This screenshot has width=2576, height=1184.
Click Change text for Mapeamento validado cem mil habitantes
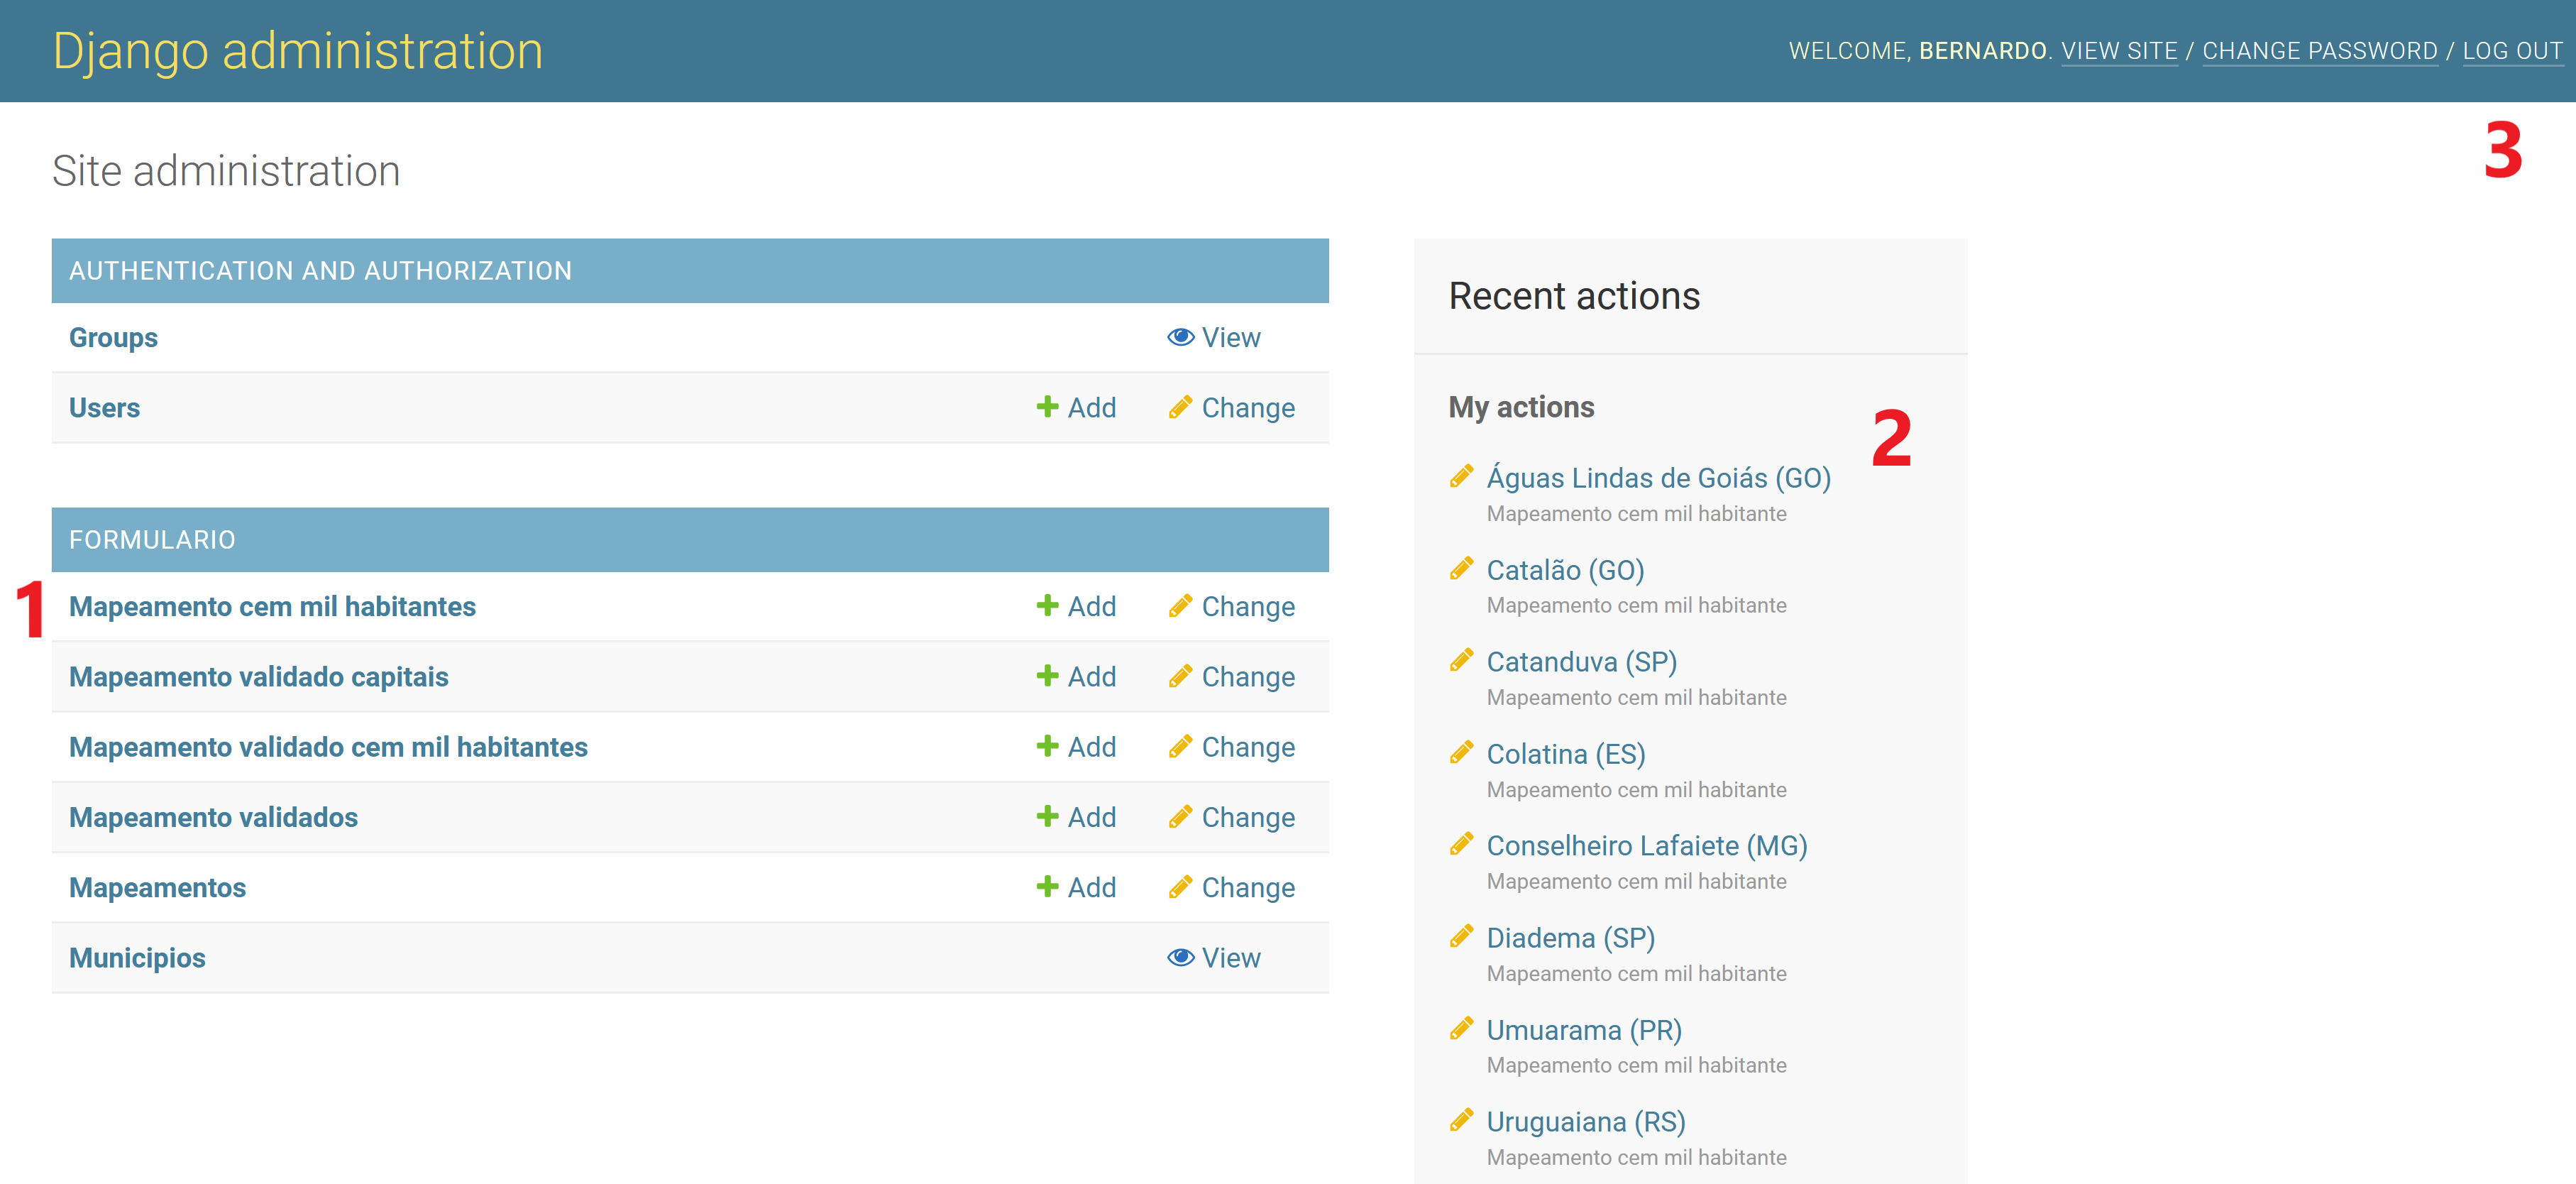click(1248, 747)
